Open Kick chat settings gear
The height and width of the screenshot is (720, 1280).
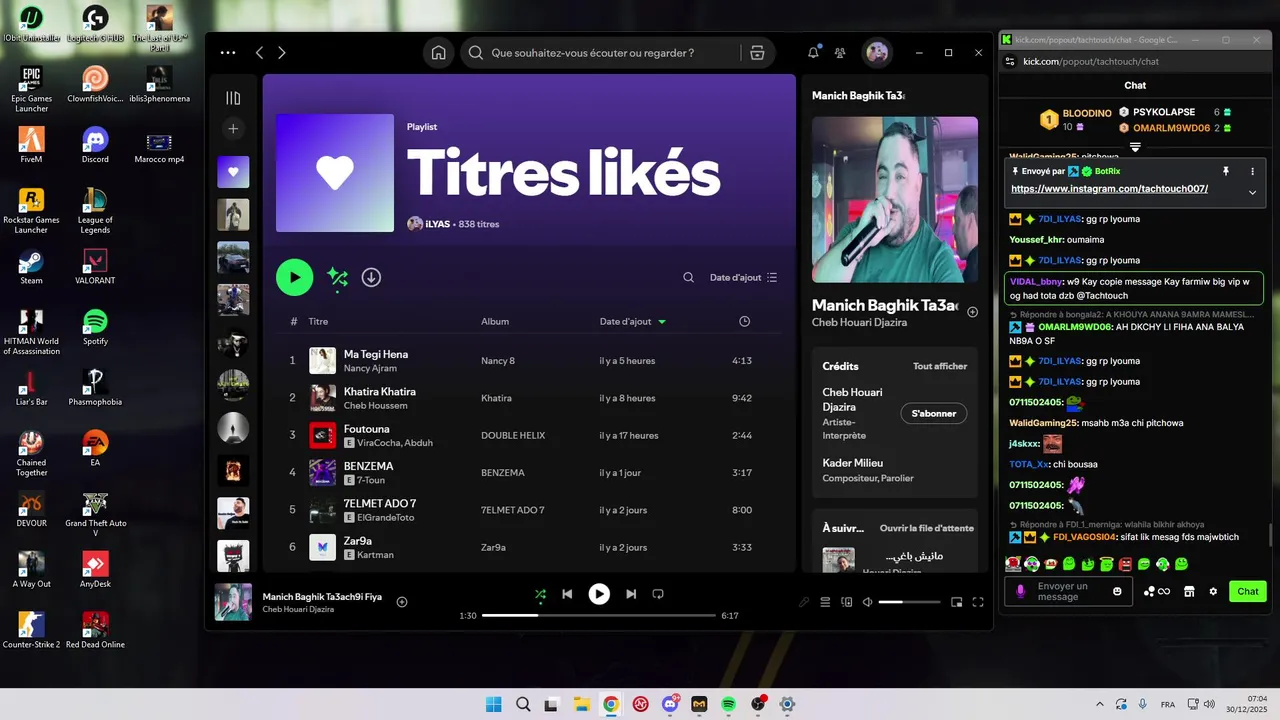(x=1213, y=591)
